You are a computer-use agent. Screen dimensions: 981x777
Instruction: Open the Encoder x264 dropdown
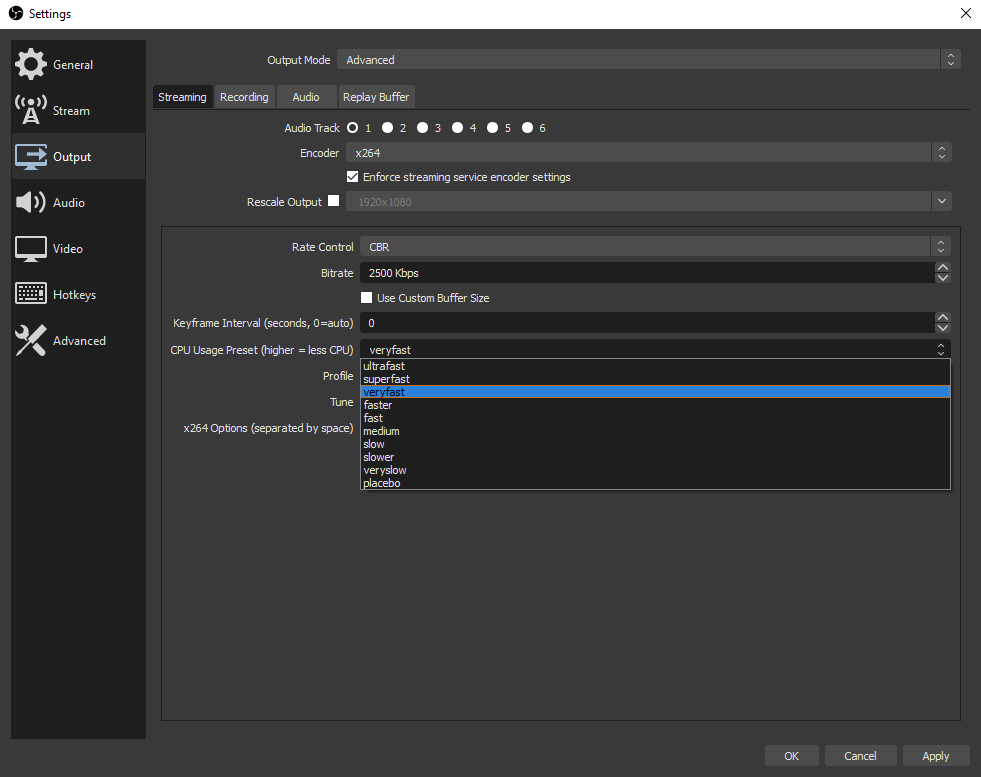pyautogui.click(x=648, y=153)
